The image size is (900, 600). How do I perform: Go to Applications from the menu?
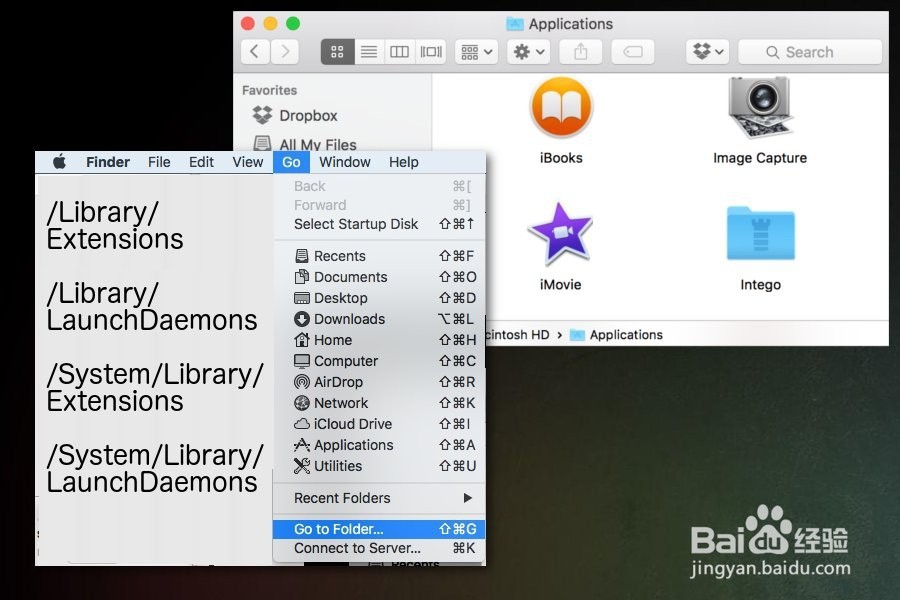(x=379, y=444)
